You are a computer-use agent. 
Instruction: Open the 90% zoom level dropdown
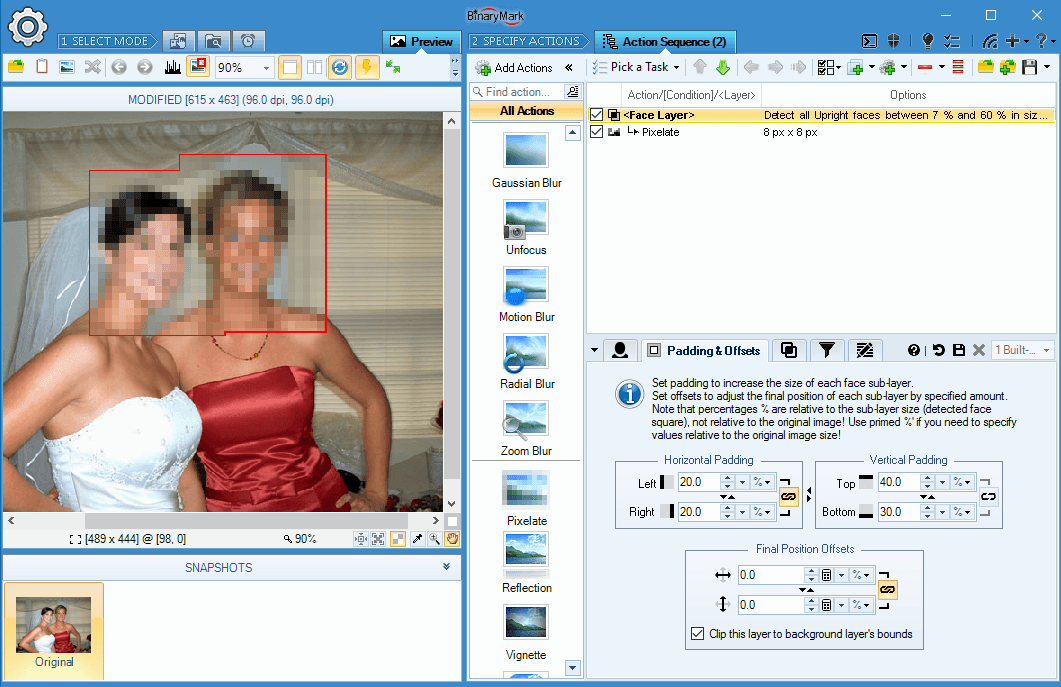coord(267,68)
